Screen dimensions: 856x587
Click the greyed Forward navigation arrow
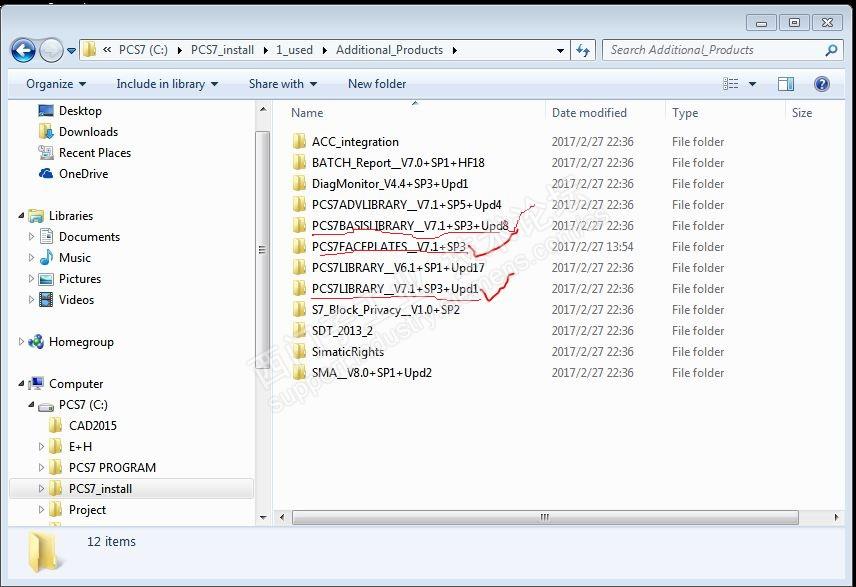tap(51, 50)
